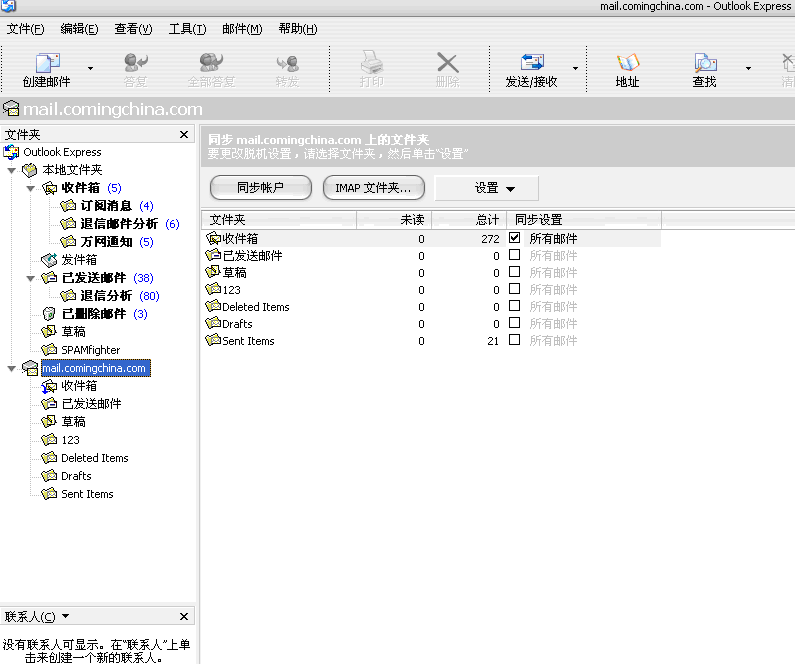This screenshot has width=795, height=664.
Task: Click the 同步设置 column header
Action: [x=584, y=219]
